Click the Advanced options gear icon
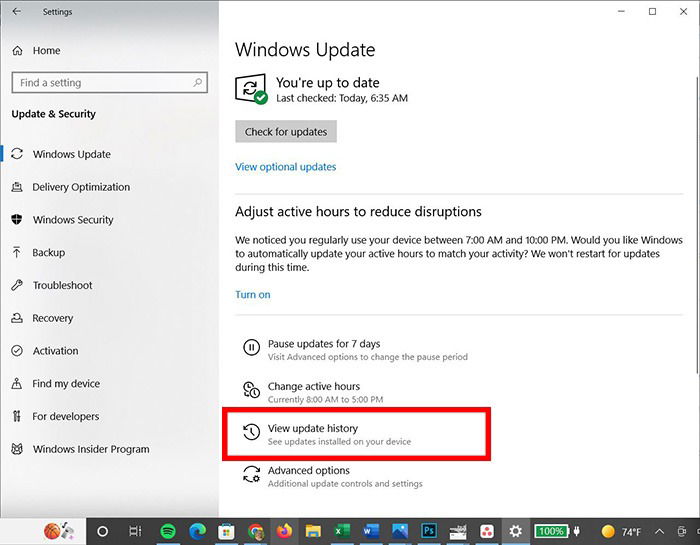Screen dimensions: 700x545 pyautogui.click(x=251, y=474)
